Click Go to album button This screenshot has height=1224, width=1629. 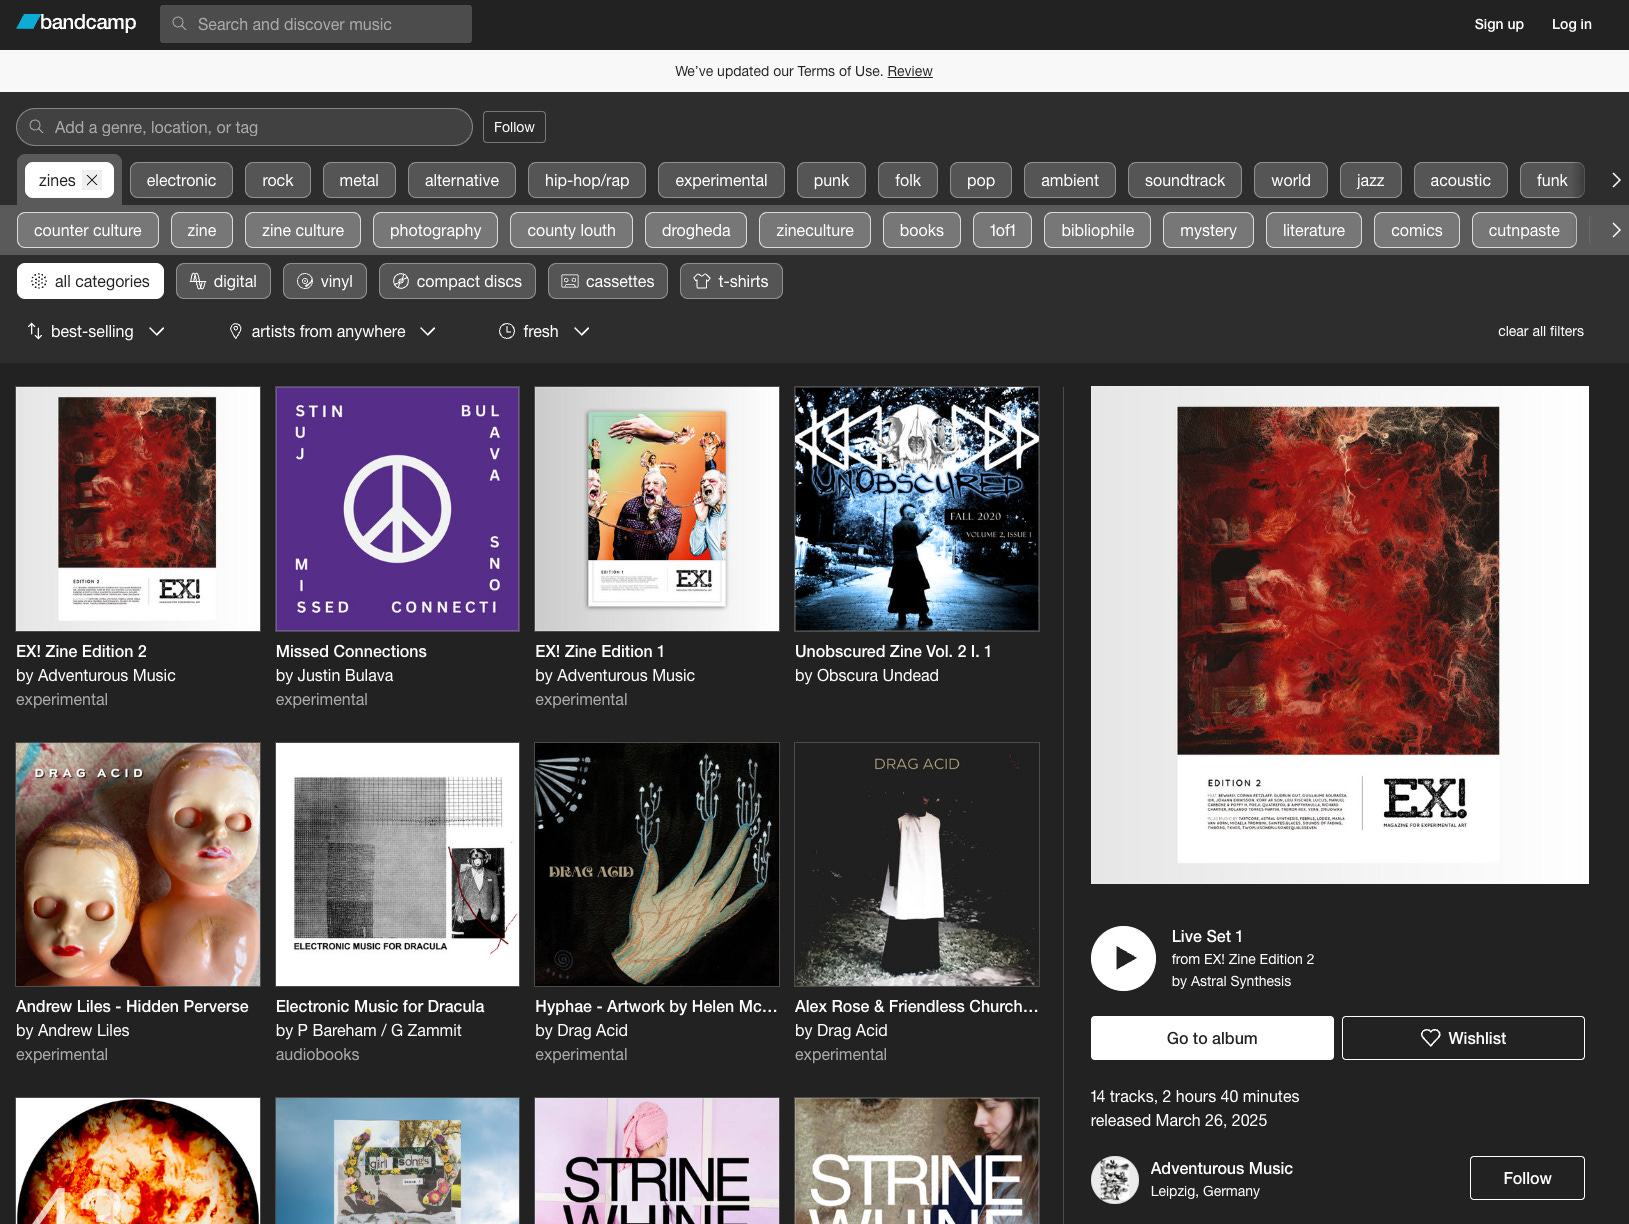click(x=1212, y=1038)
